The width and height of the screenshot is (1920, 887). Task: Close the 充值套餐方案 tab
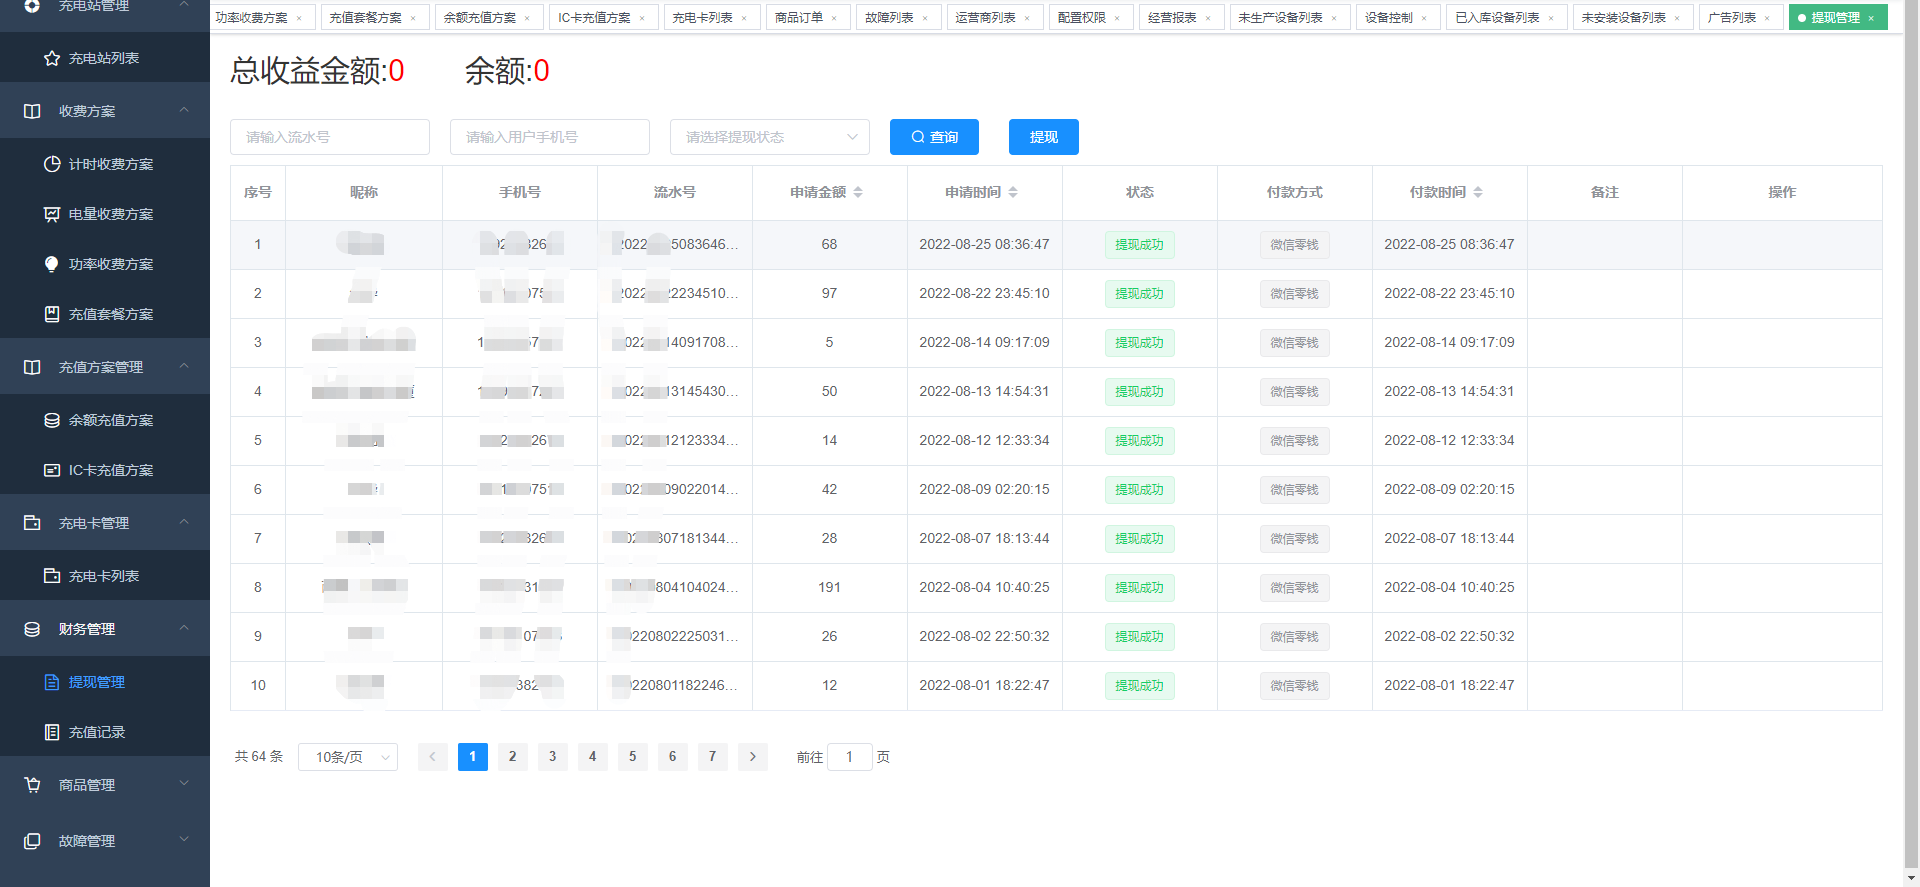click(x=413, y=18)
